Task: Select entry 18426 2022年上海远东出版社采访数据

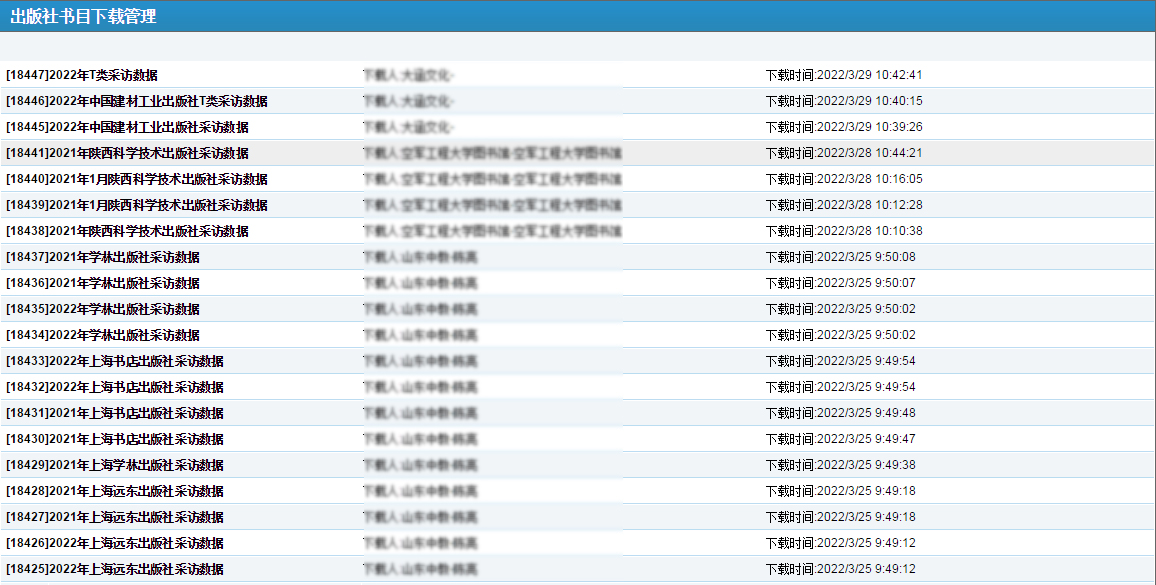Action: 115,543
